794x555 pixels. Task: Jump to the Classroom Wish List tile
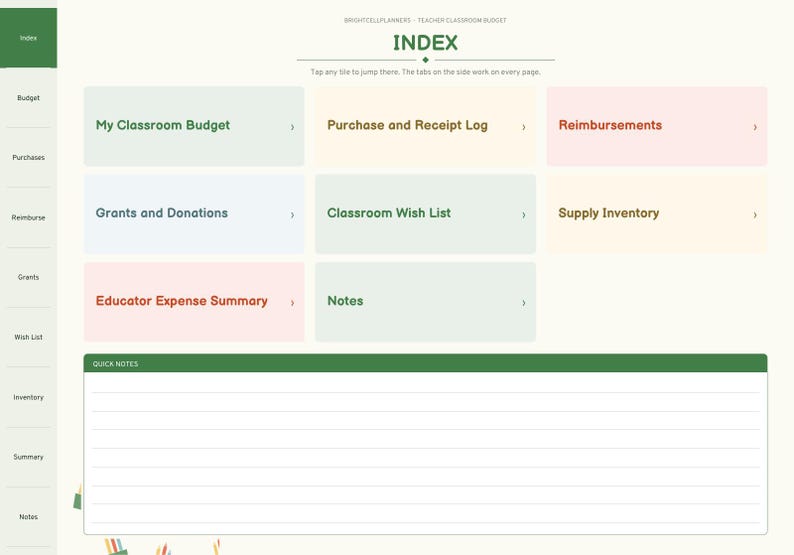425,214
